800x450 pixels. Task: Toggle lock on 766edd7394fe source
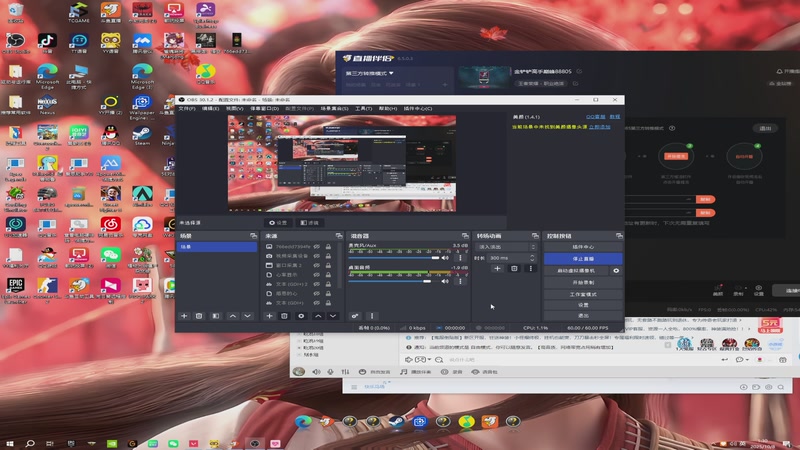coord(329,246)
